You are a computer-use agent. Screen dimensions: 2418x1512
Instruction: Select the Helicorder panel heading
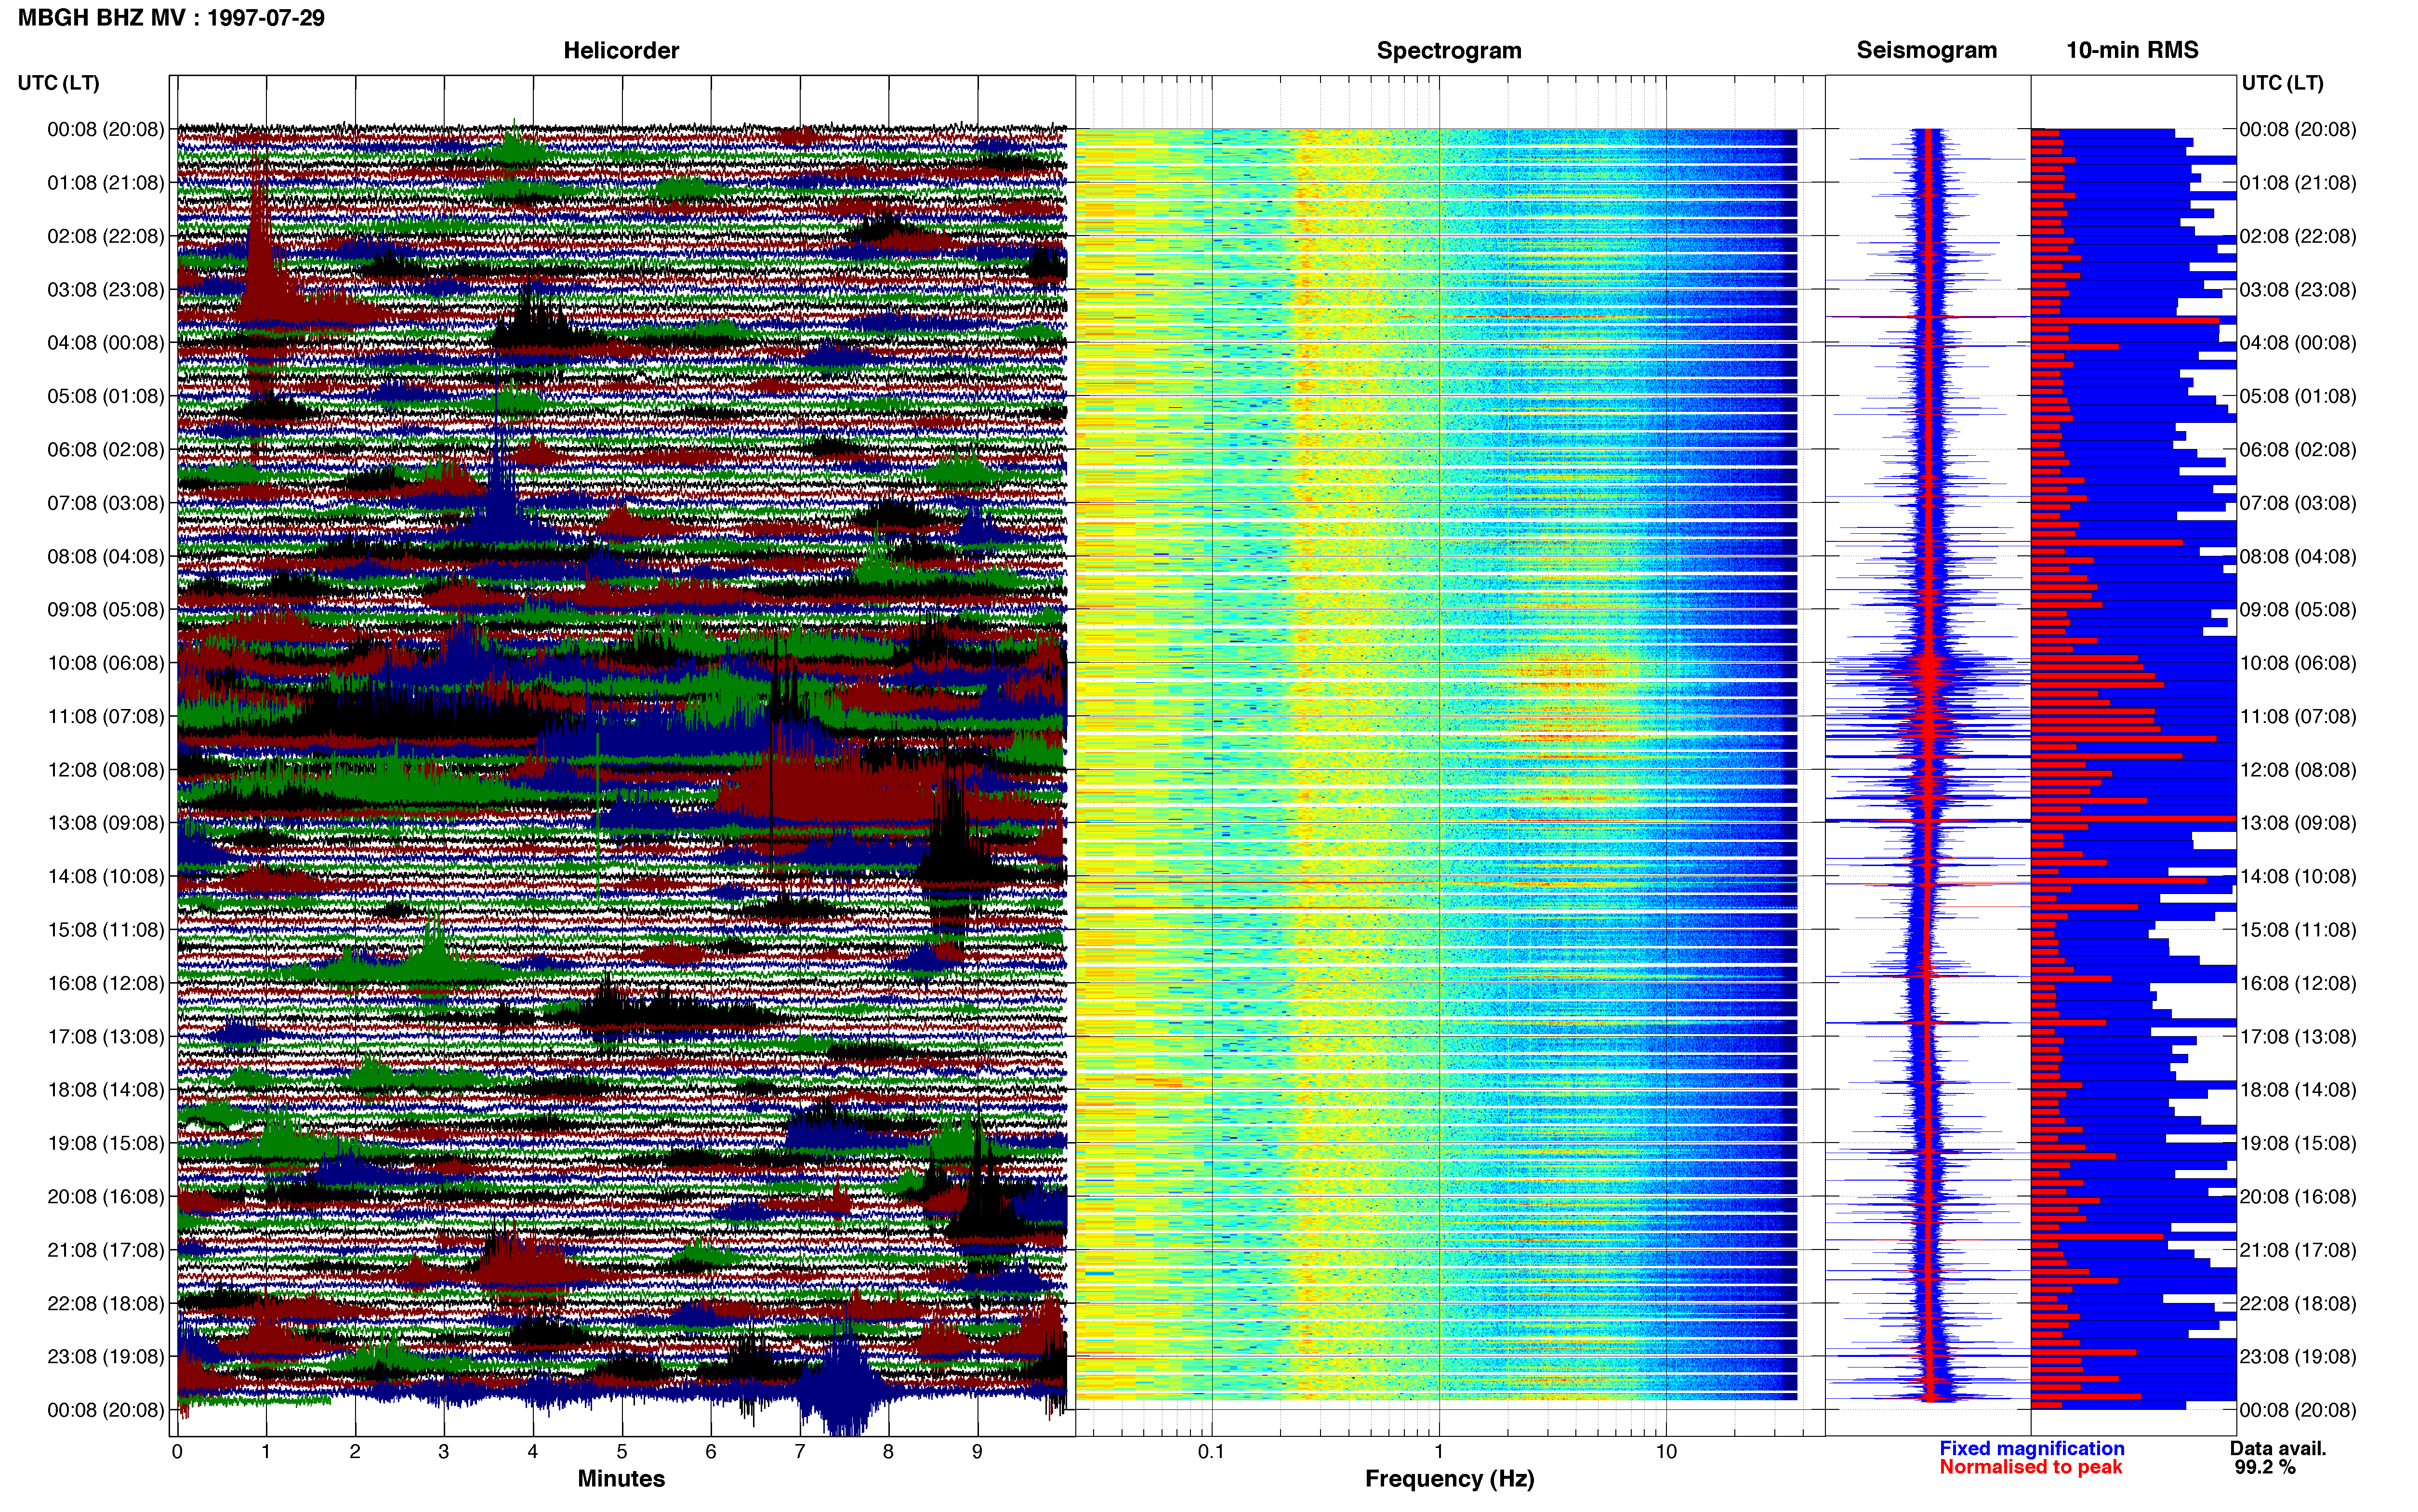[x=621, y=50]
